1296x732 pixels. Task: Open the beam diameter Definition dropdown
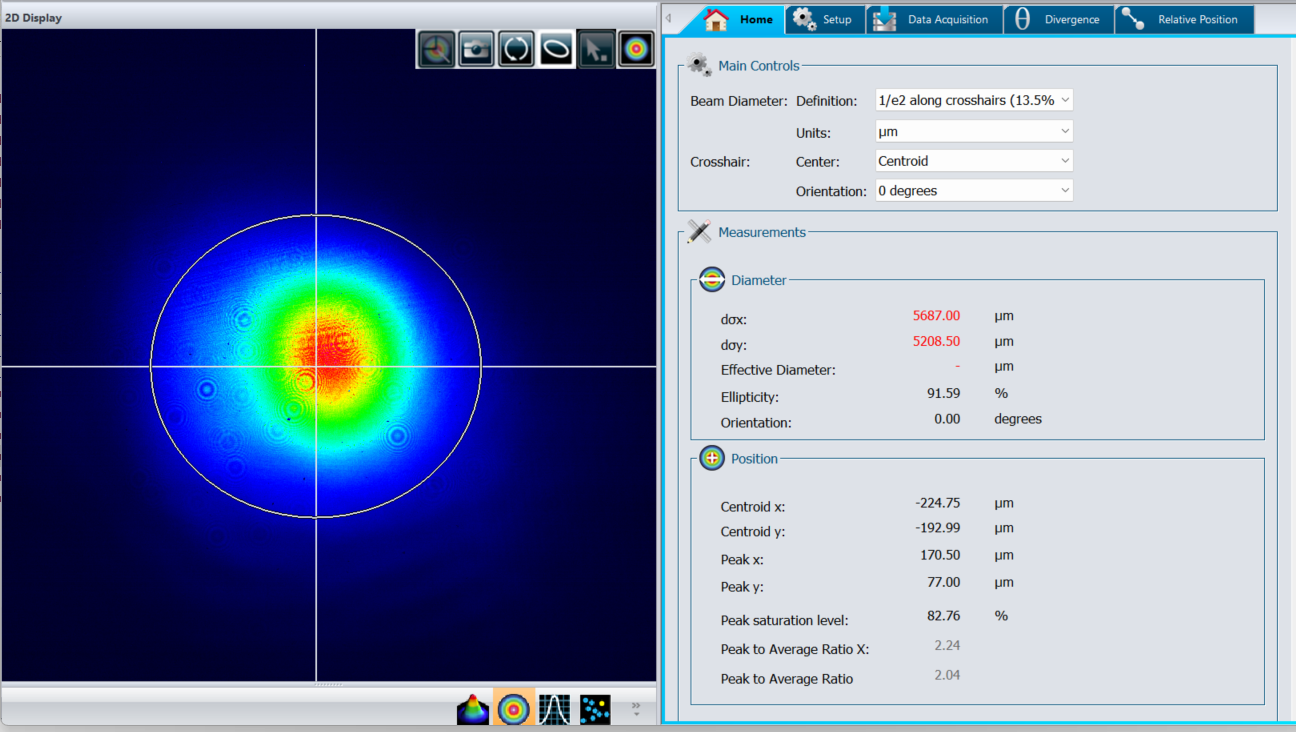(x=973, y=101)
